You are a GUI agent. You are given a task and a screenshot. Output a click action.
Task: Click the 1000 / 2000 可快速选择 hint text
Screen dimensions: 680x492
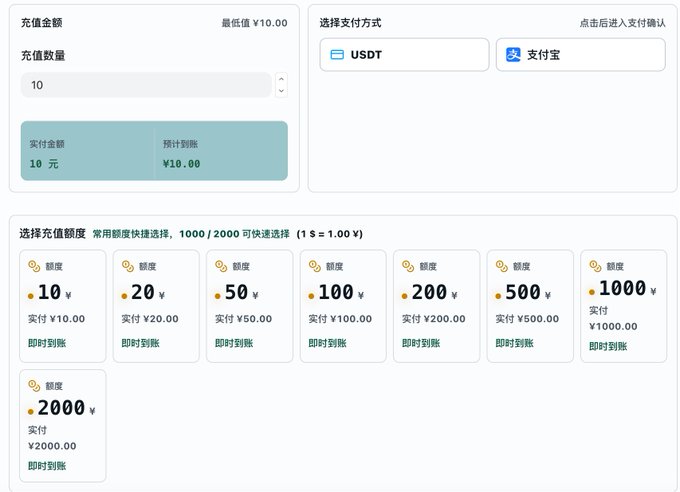click(234, 234)
